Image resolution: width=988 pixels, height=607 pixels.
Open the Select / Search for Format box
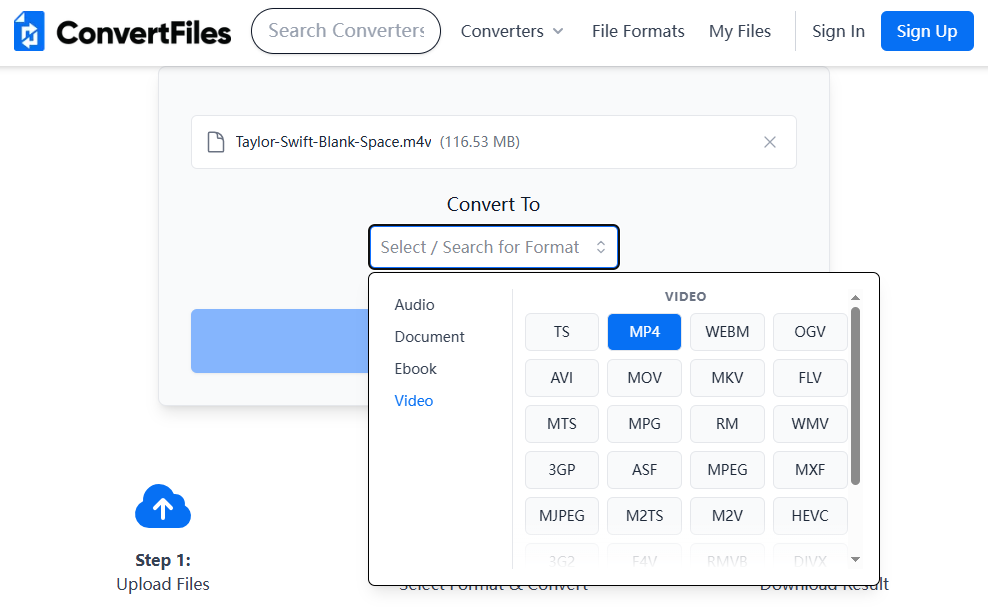pos(481,247)
